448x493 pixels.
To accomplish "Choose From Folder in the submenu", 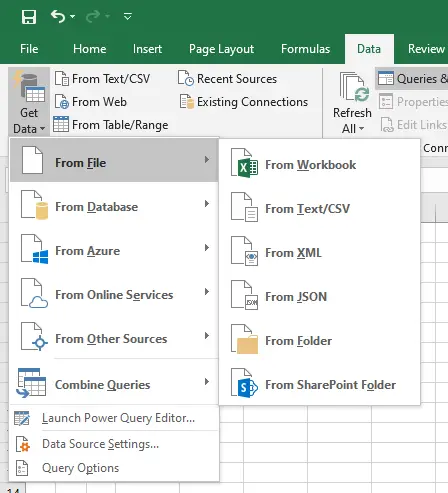I will (x=320, y=340).
